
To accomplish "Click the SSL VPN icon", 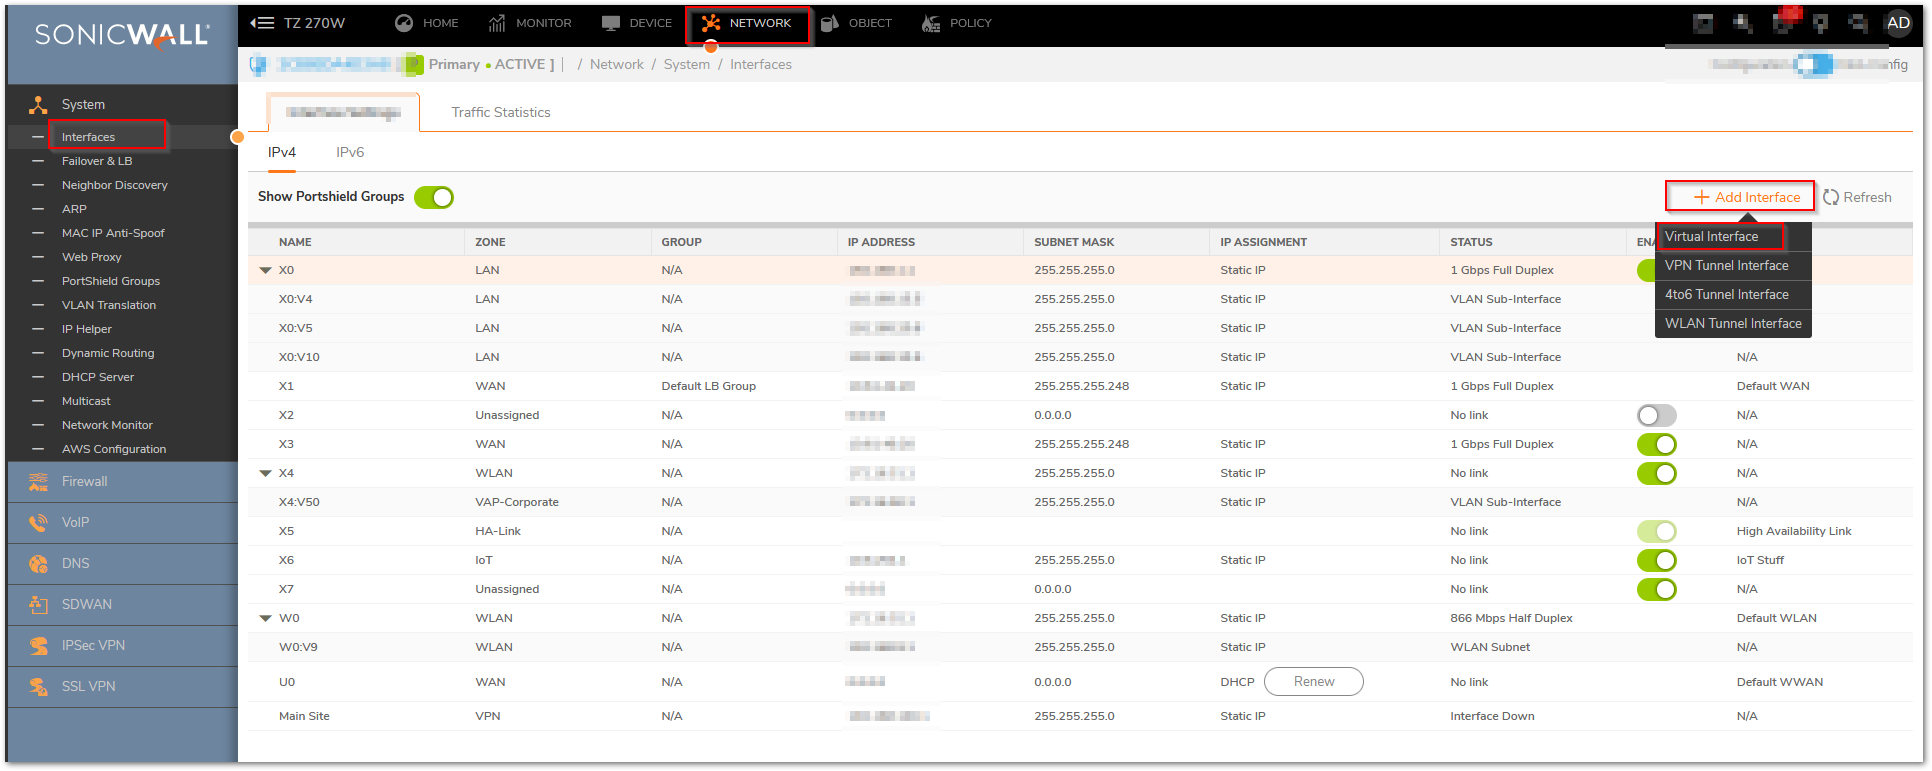I will point(38,687).
